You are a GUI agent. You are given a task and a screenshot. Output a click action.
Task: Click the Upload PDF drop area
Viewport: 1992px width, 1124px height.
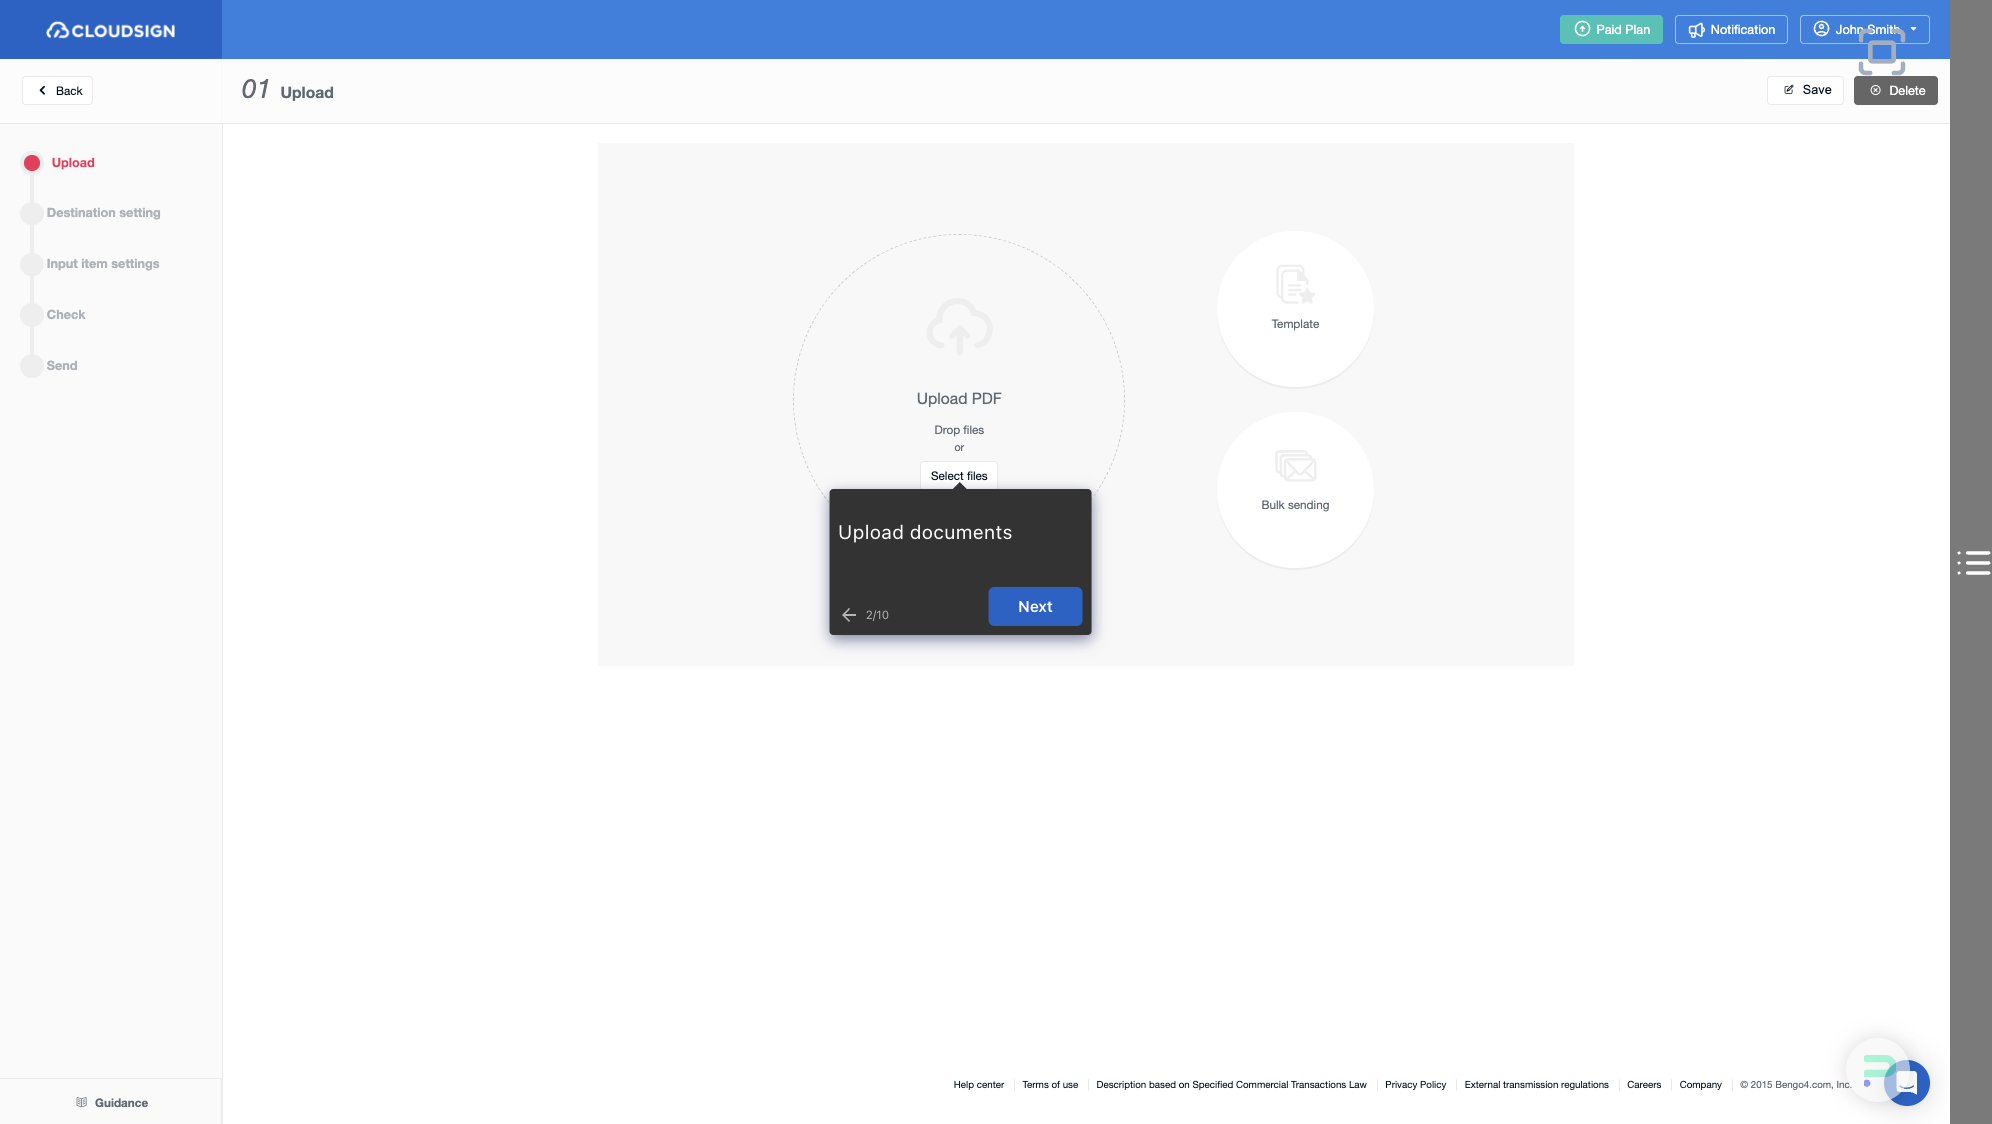(959, 398)
